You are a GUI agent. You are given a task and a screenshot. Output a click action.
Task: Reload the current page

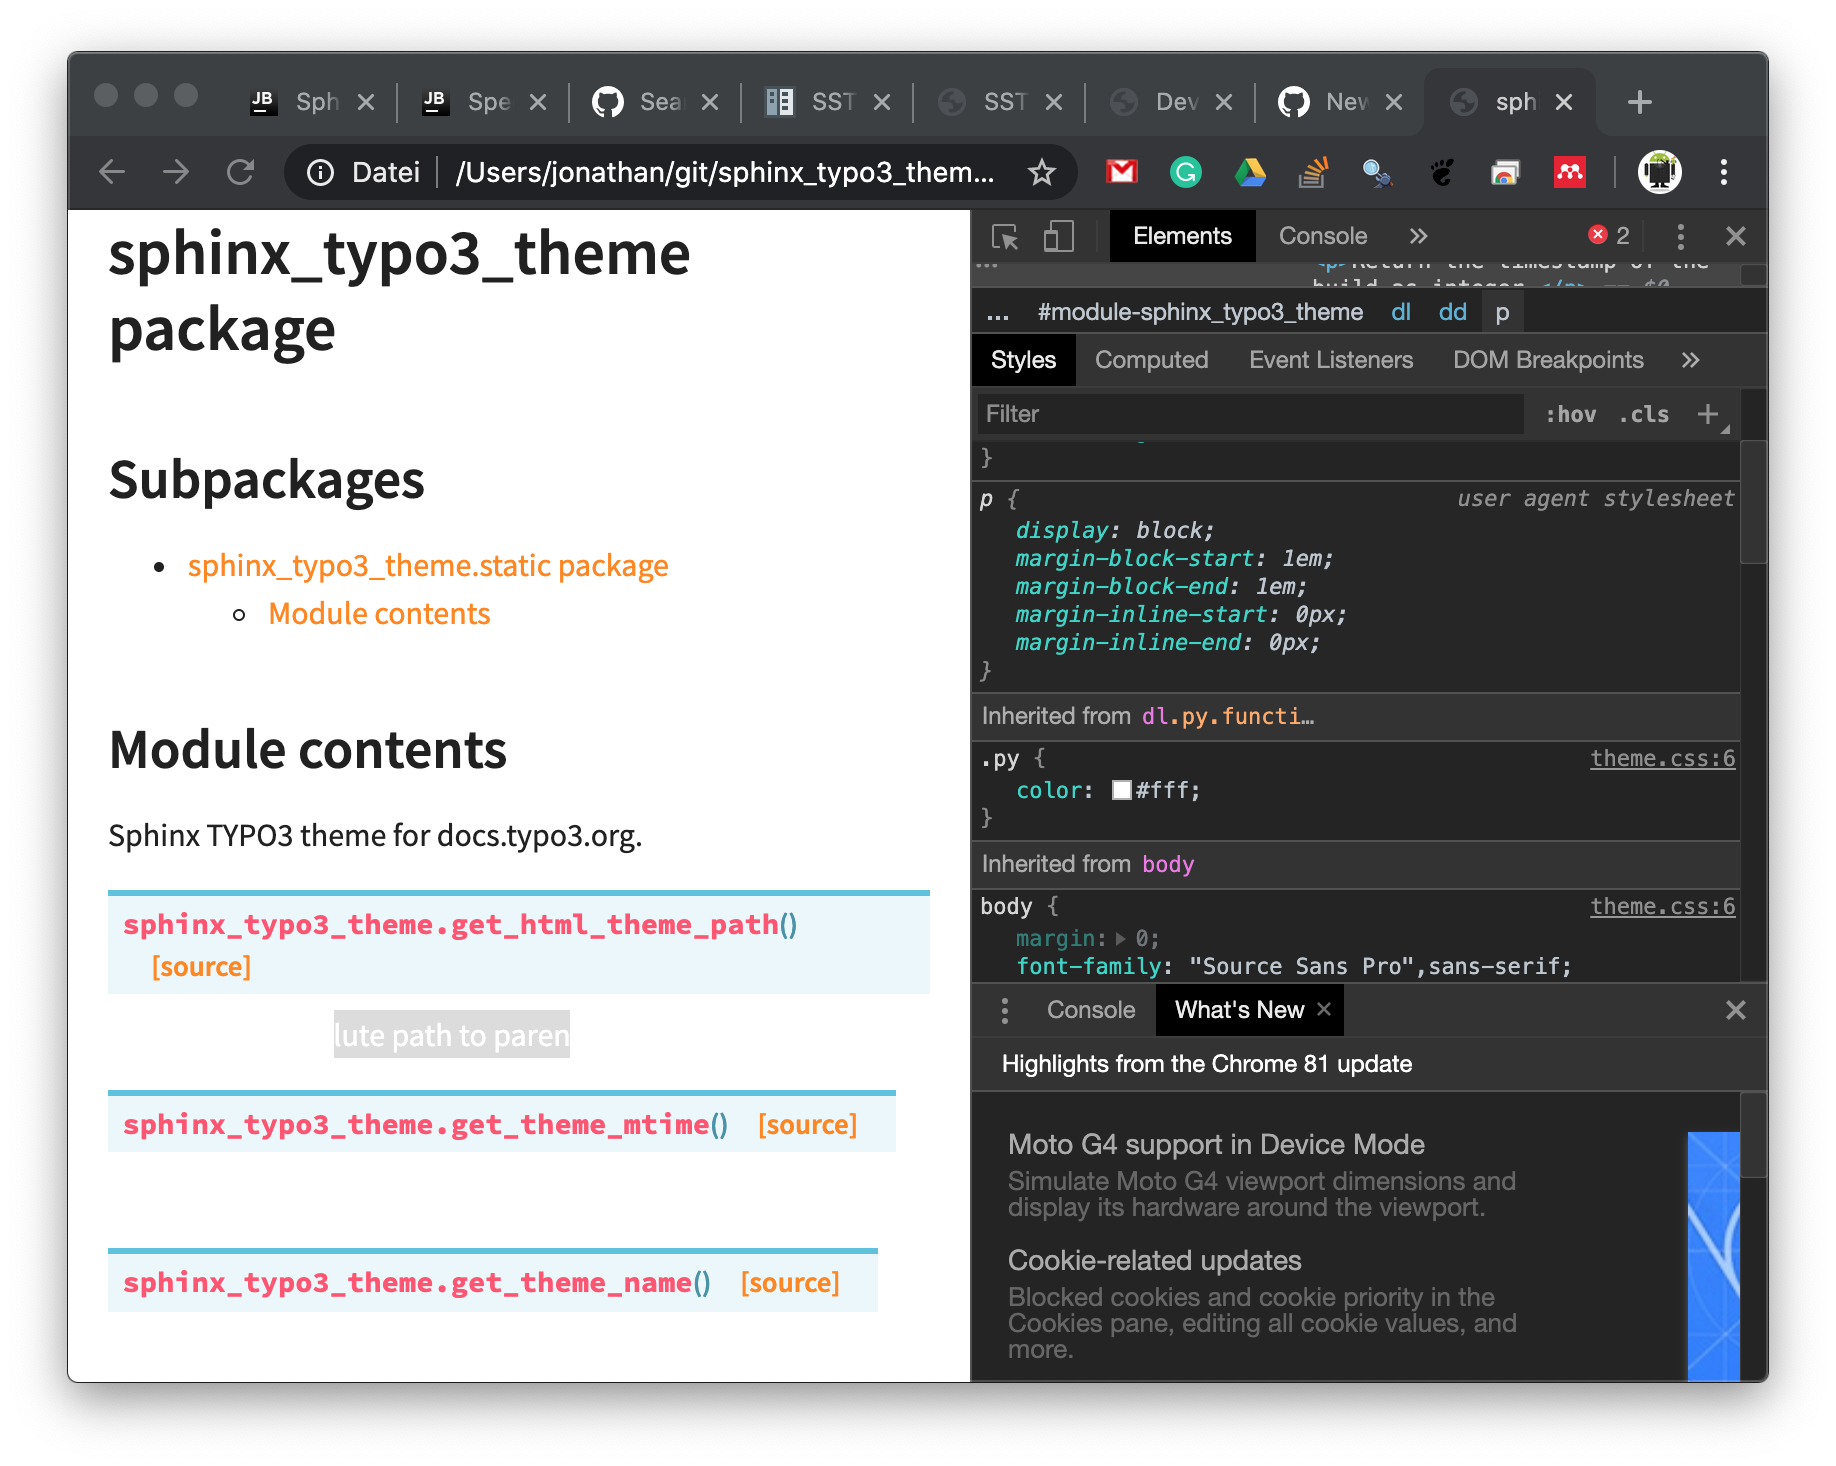(x=241, y=172)
